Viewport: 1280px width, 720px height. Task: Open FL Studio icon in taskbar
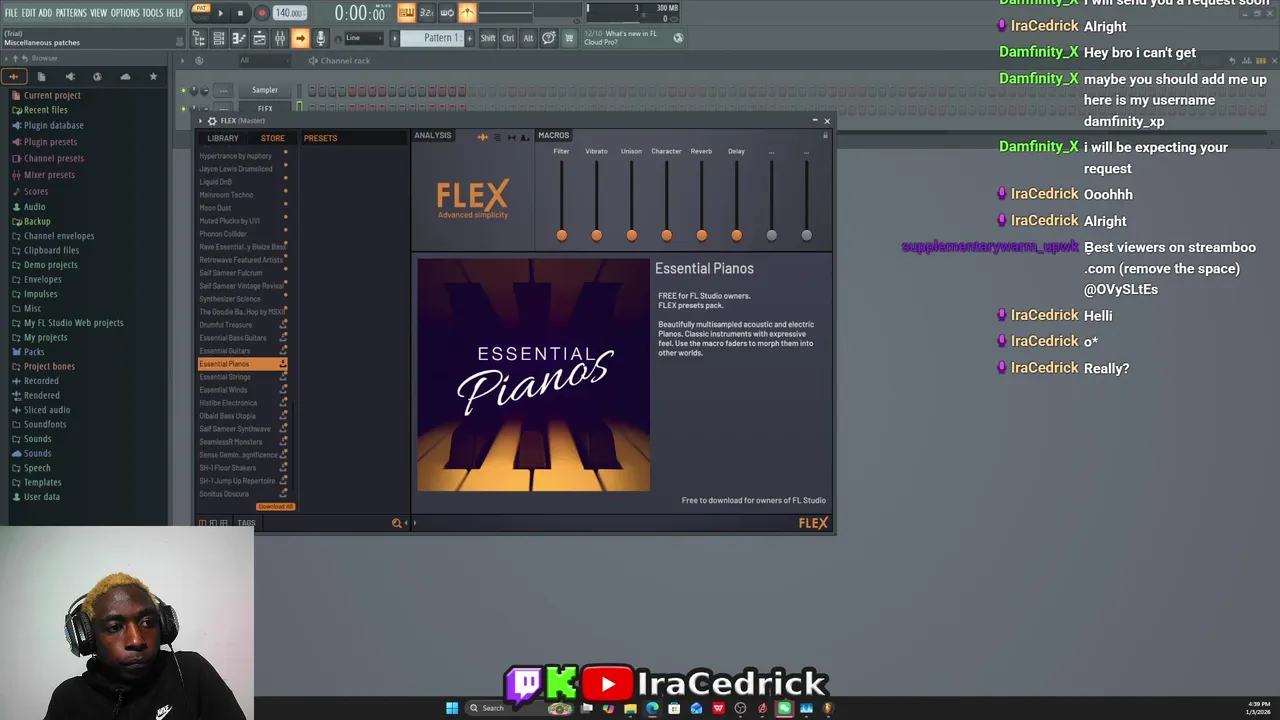point(828,708)
